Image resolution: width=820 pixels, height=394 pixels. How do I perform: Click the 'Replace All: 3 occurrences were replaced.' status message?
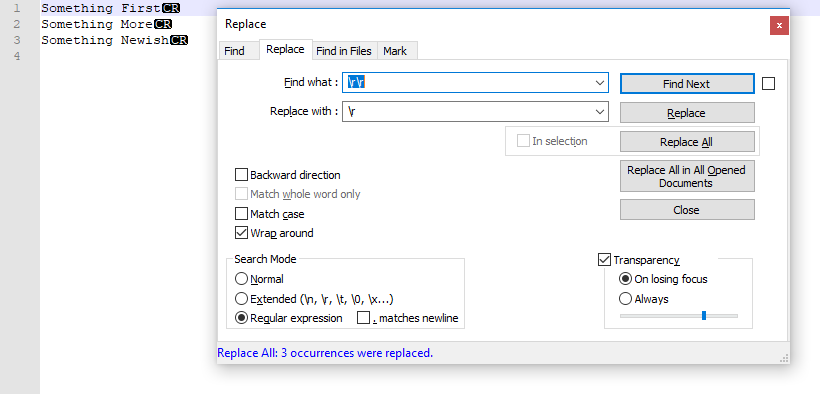coord(325,353)
